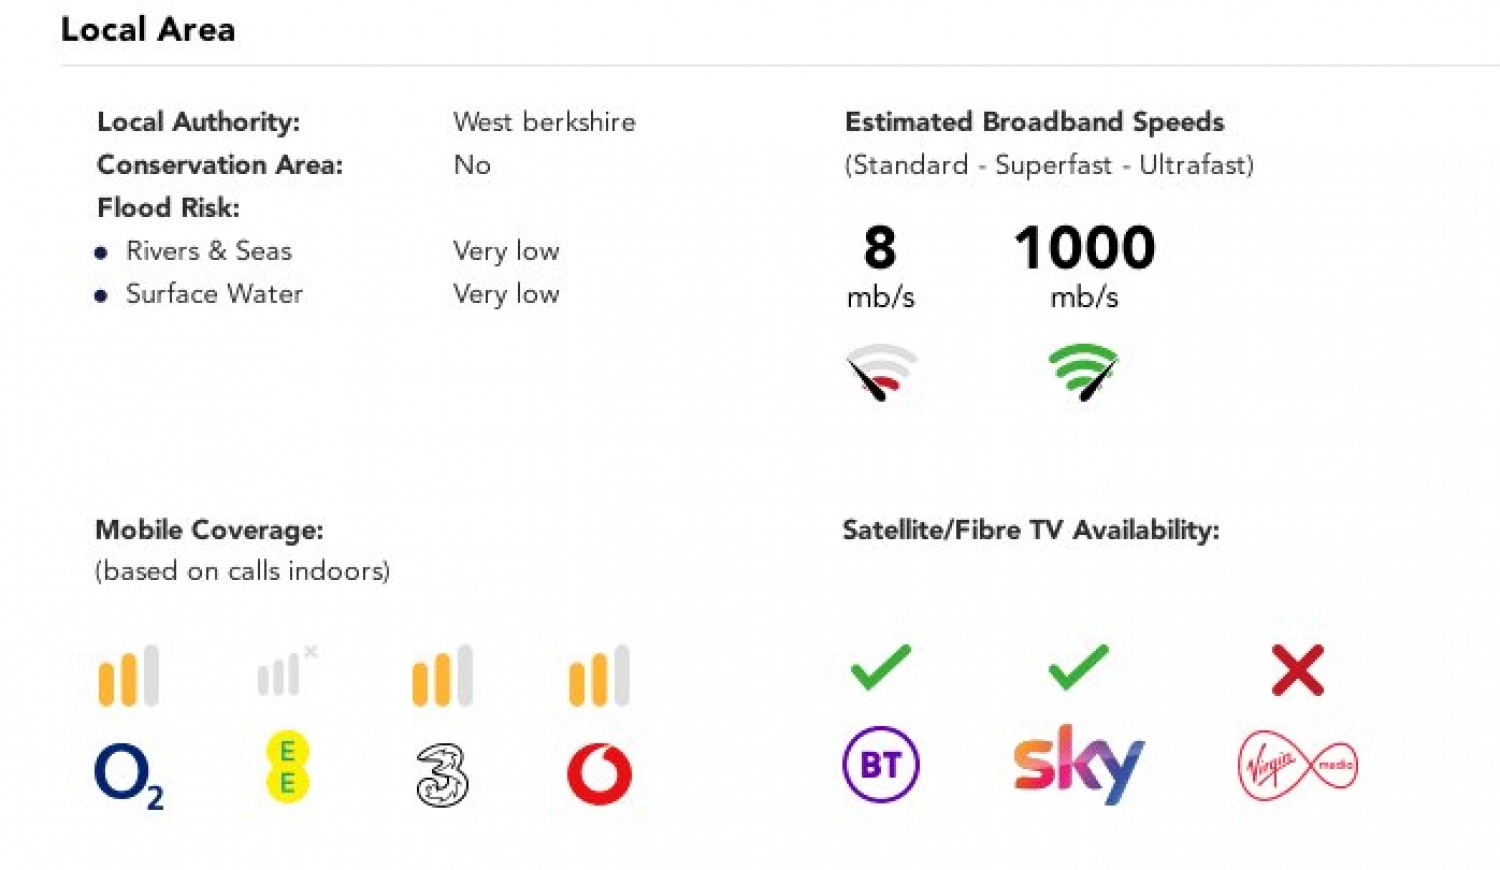This screenshot has width=1500, height=870.
Task: Click the Three signal strength bars
Action: [442, 676]
